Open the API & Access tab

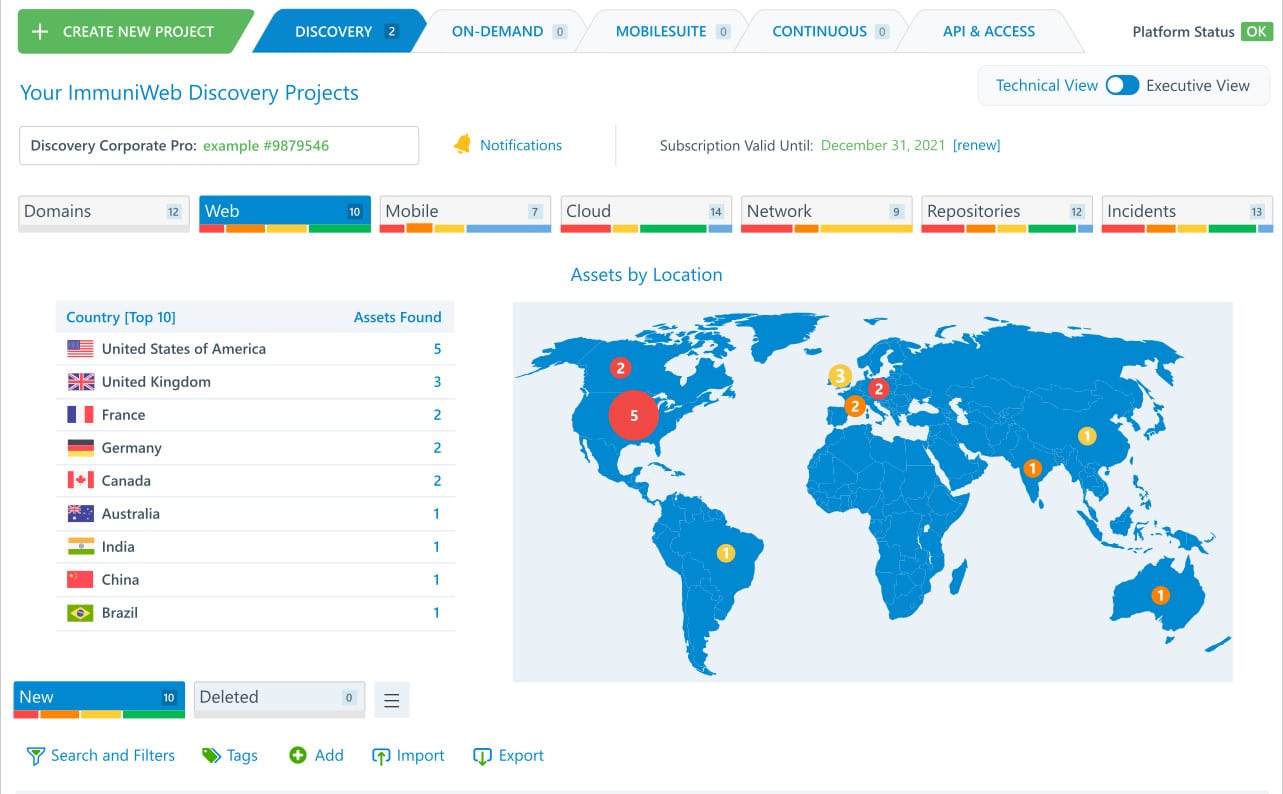point(989,32)
